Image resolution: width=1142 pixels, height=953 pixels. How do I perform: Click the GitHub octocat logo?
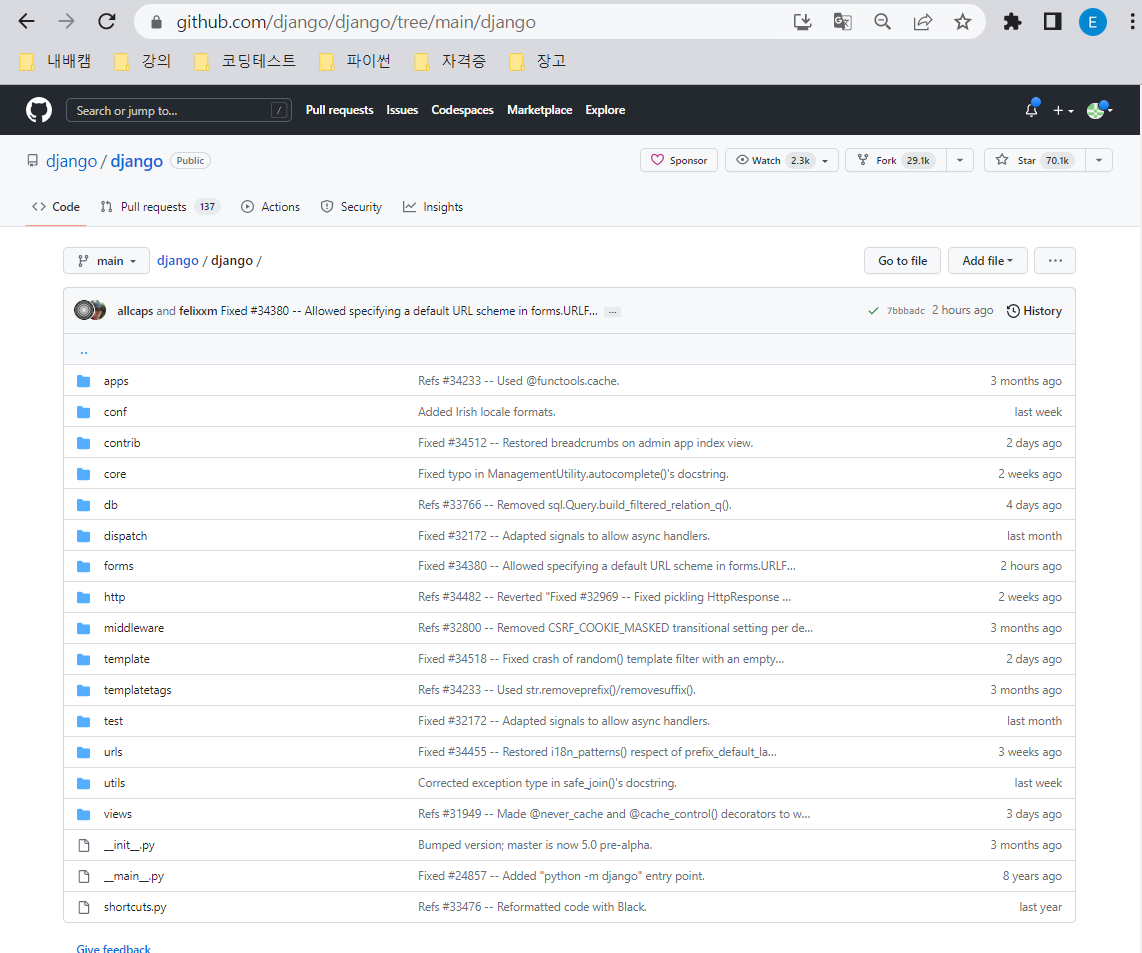(x=39, y=110)
